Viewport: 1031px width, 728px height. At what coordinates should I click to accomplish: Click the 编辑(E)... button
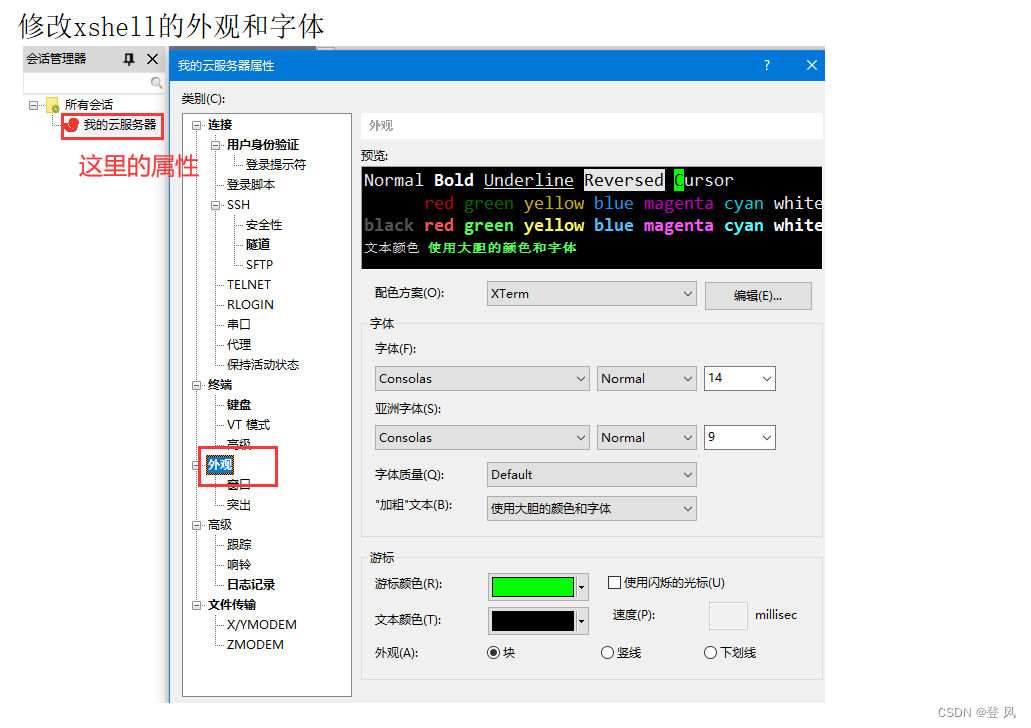tap(758, 296)
